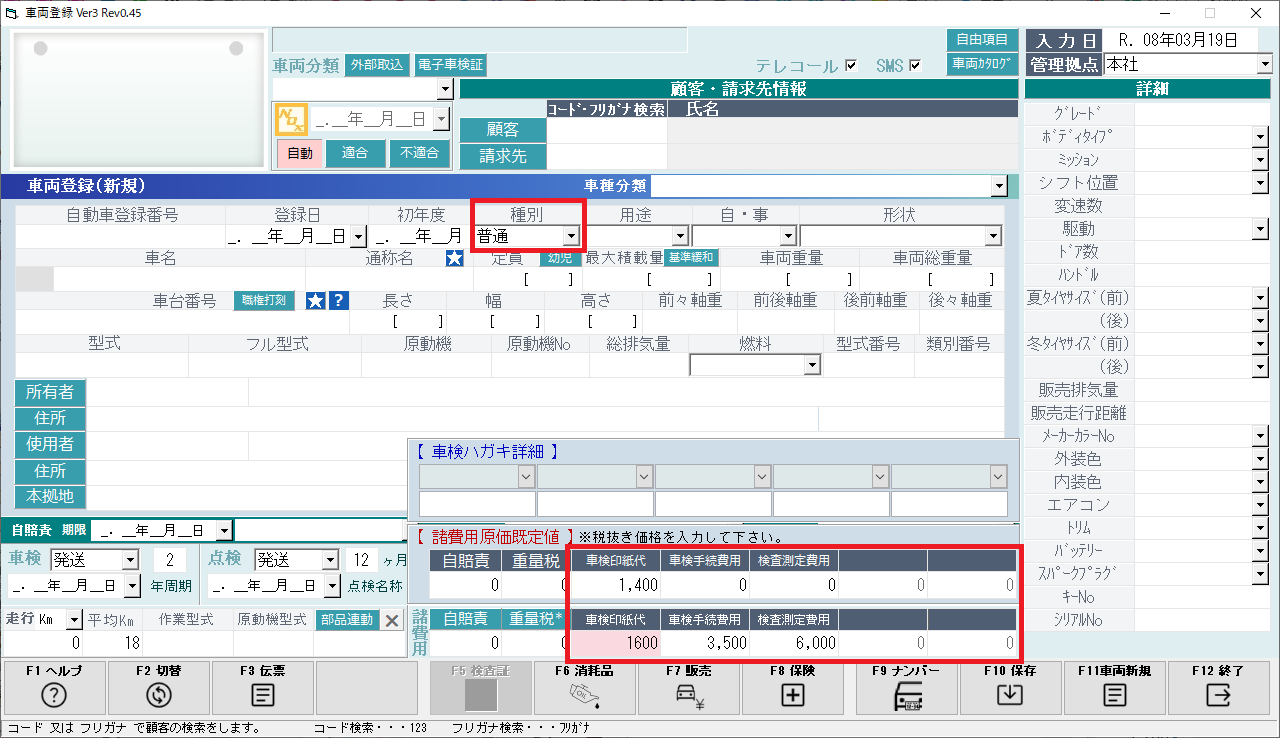
Task: Expand the 種別 dropdown showing 普通
Action: coord(570,236)
